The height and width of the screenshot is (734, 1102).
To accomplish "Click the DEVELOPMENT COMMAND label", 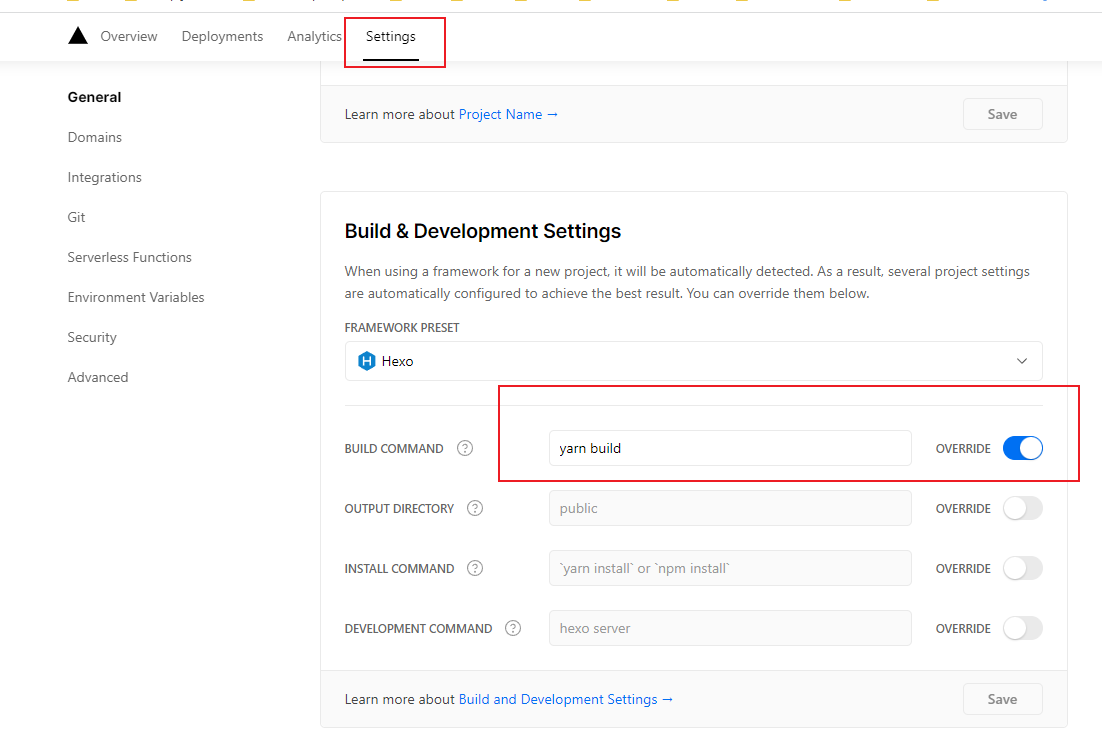I will 418,629.
